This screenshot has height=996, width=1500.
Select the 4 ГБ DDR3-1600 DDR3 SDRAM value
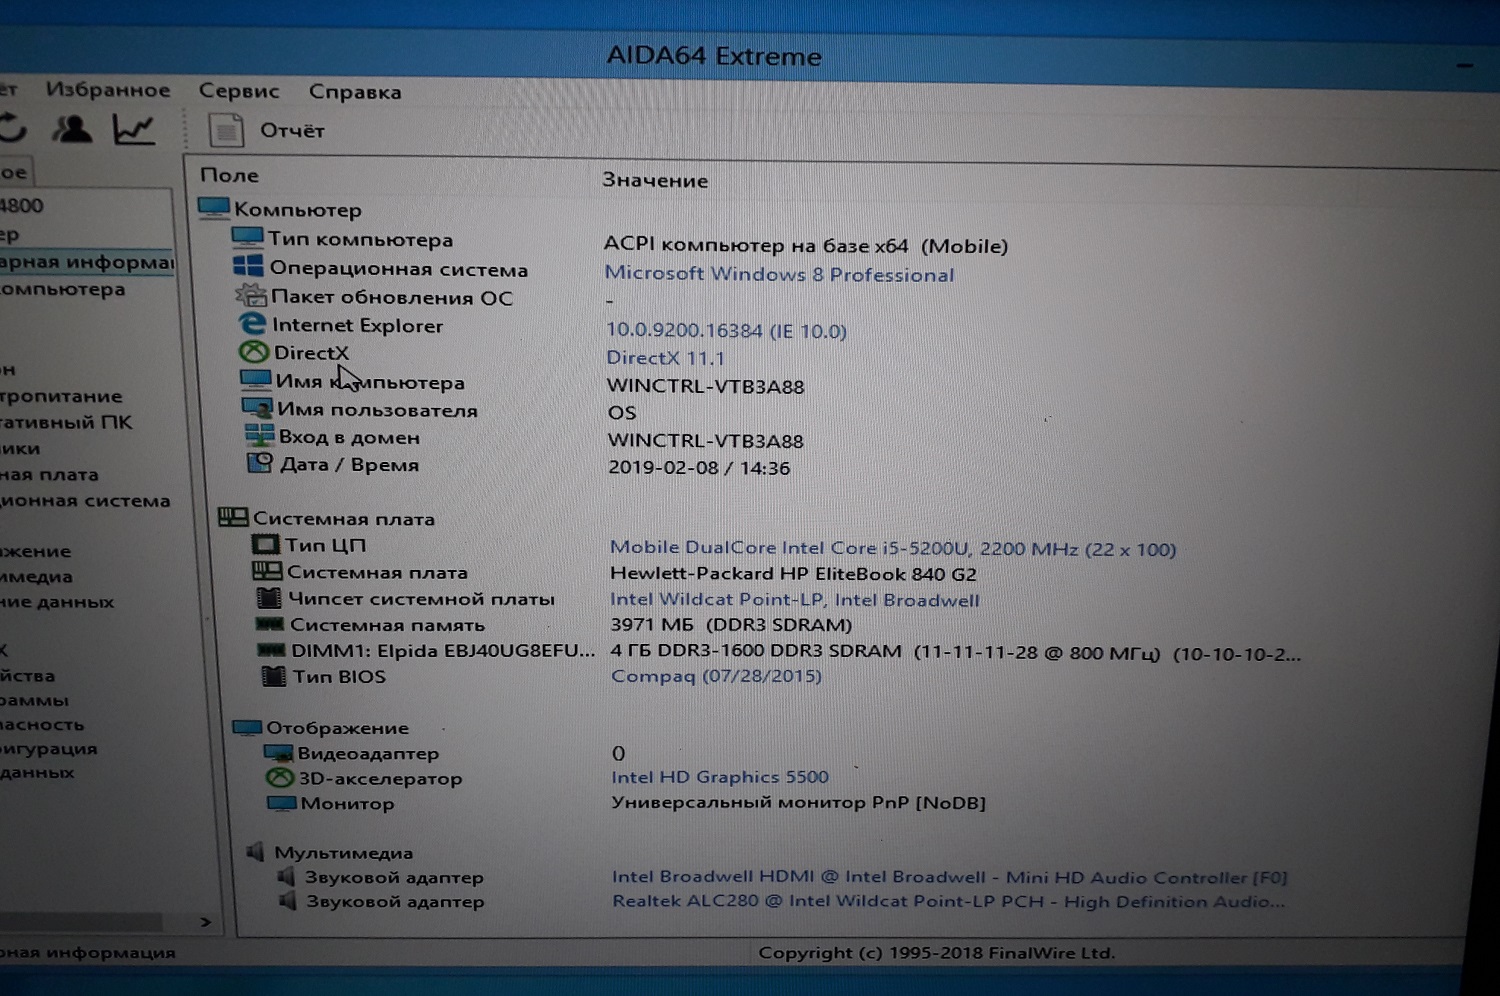point(956,653)
